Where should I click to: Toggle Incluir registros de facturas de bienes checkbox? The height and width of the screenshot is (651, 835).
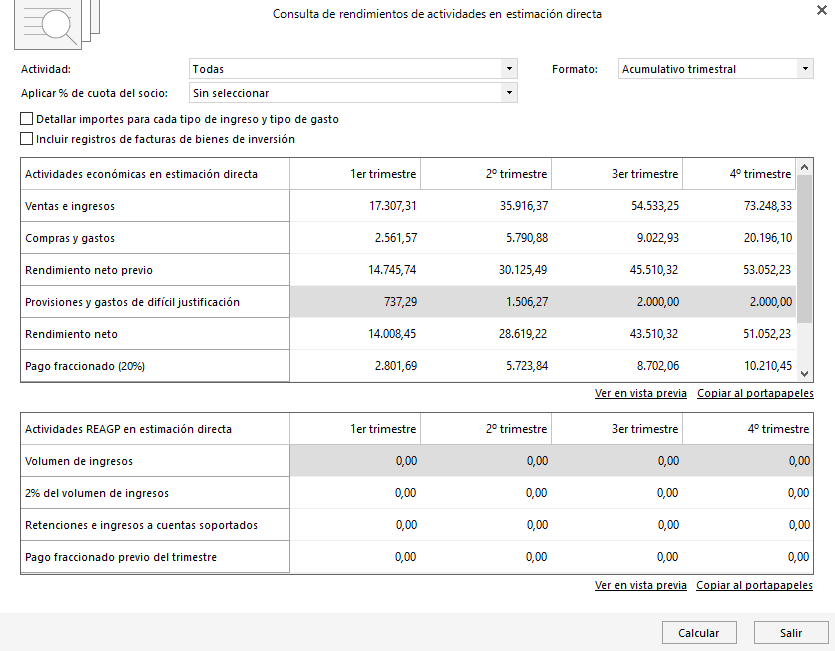click(x=26, y=139)
